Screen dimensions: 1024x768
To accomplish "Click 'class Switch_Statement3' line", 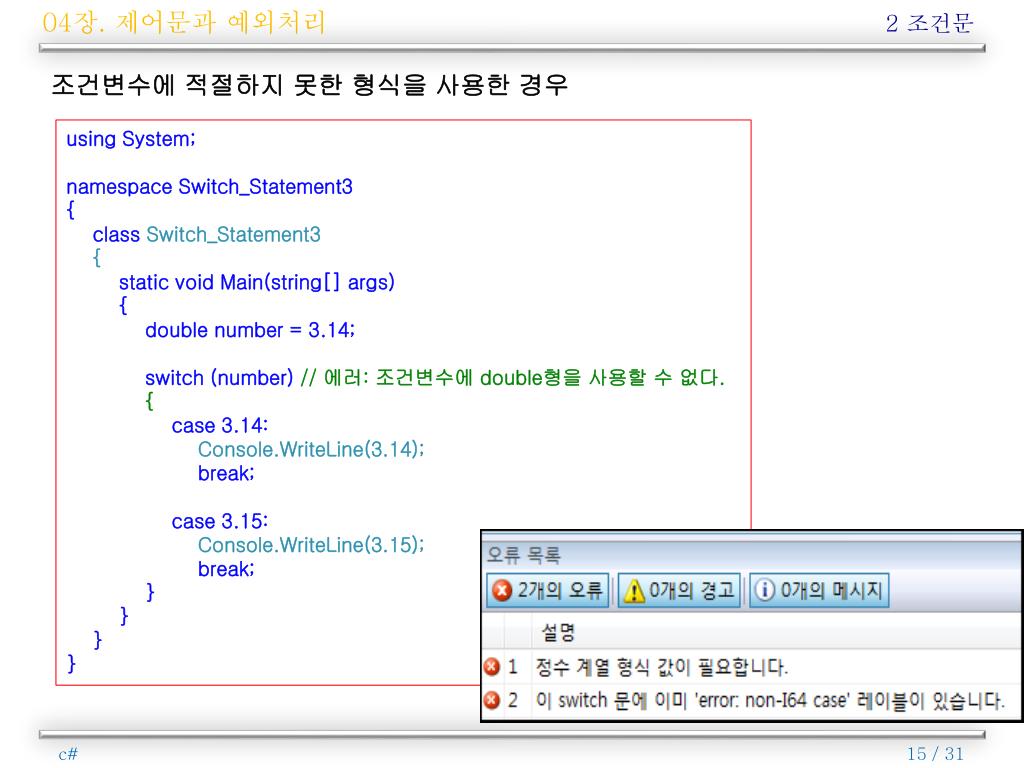I will point(206,234).
